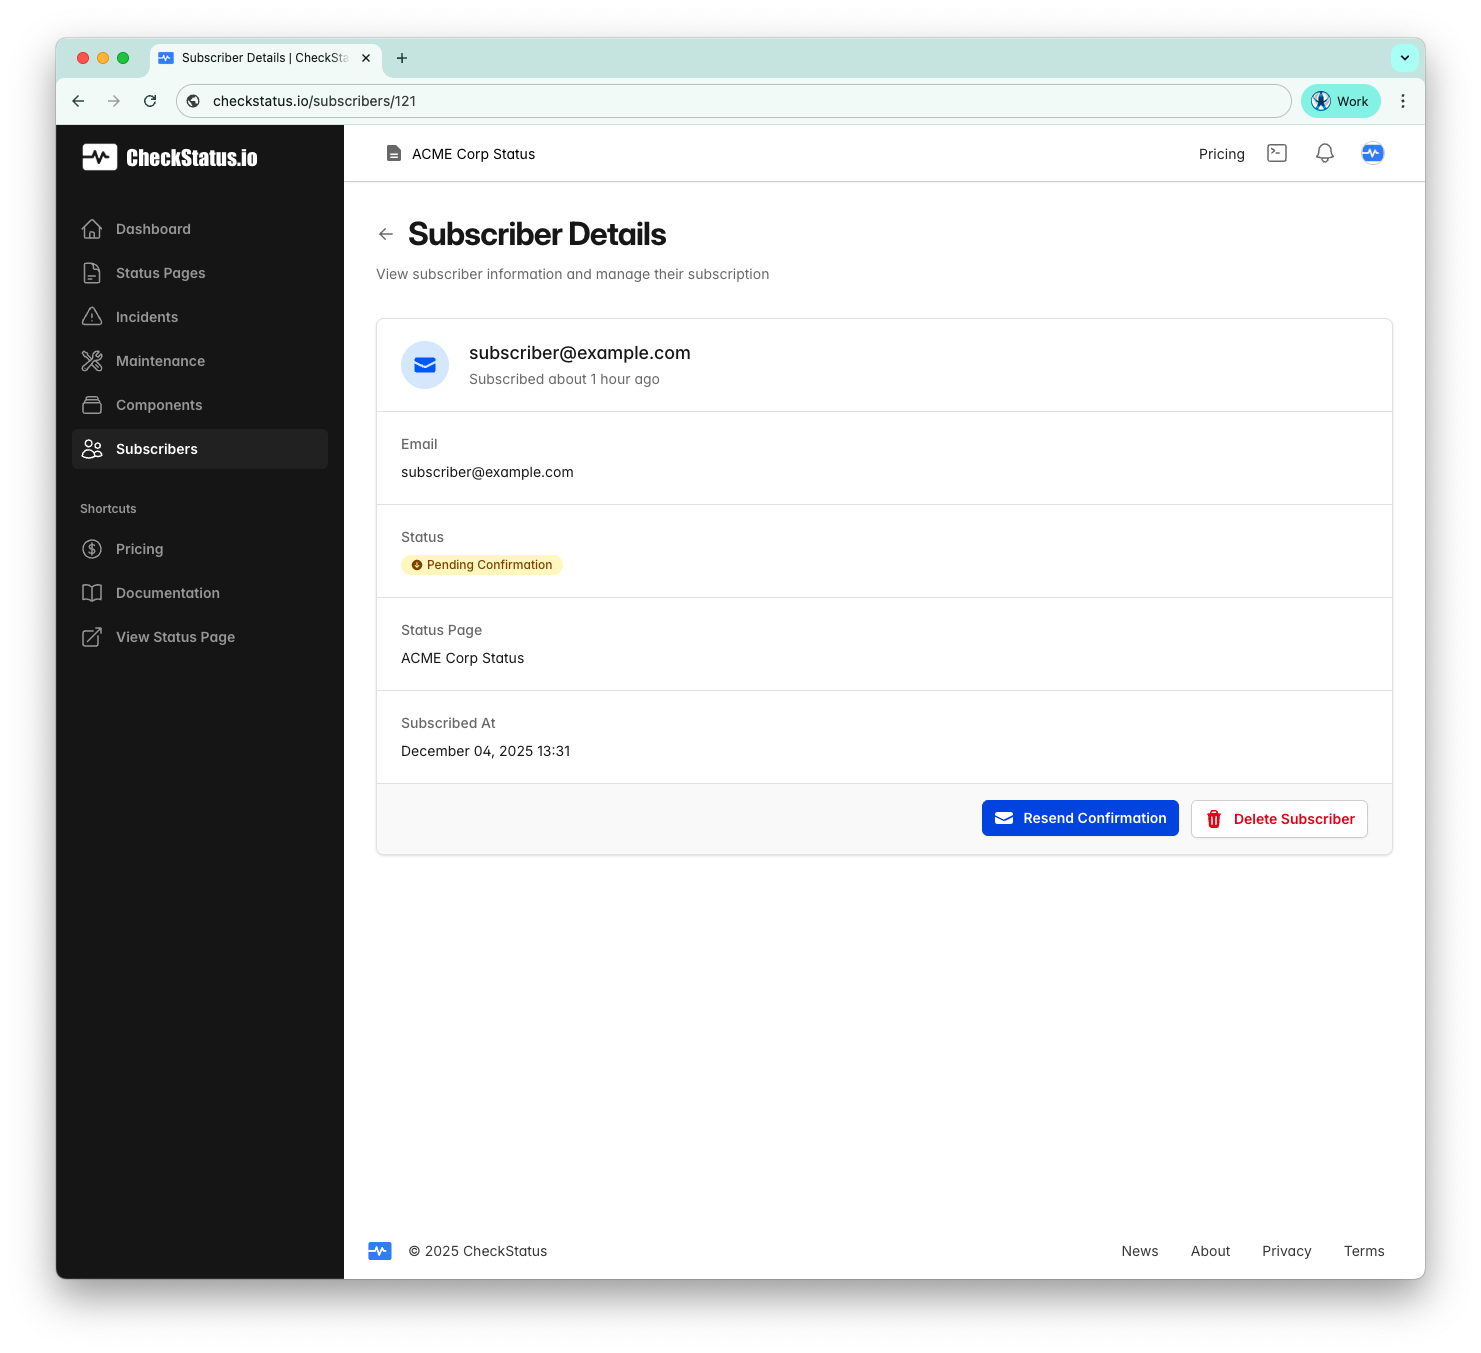Viewport: 1481px width, 1353px height.
Task: Switch to the Subscriber Details tab
Action: coord(255,57)
